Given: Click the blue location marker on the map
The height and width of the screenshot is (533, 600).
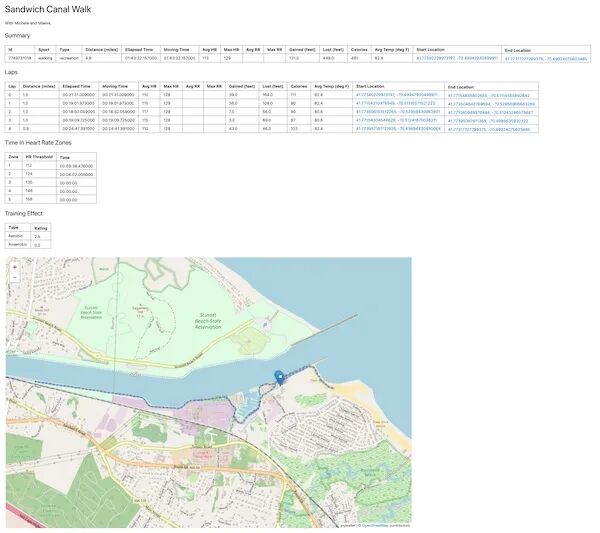Looking at the screenshot, I should [x=279, y=378].
